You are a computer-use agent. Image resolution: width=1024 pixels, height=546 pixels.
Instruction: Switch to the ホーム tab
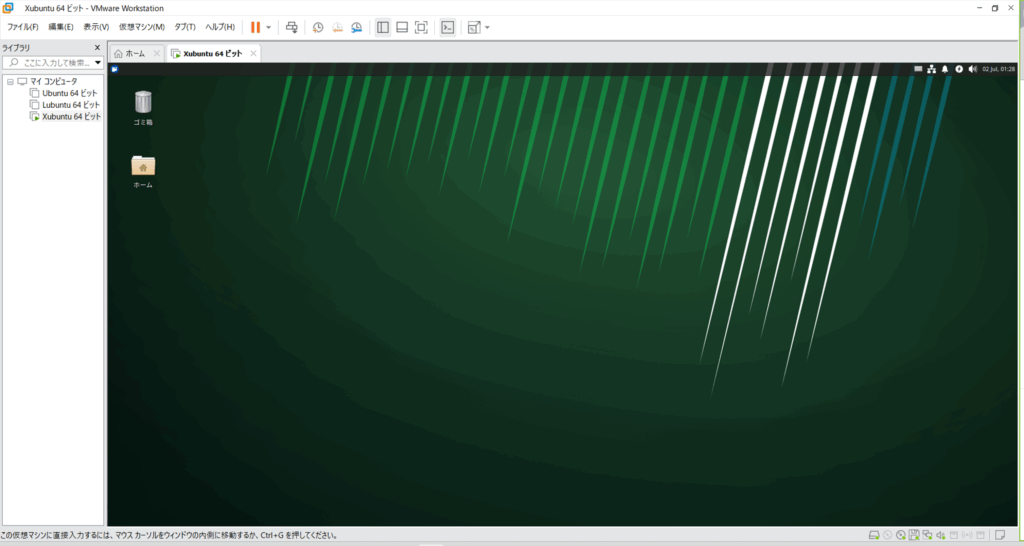click(134, 53)
